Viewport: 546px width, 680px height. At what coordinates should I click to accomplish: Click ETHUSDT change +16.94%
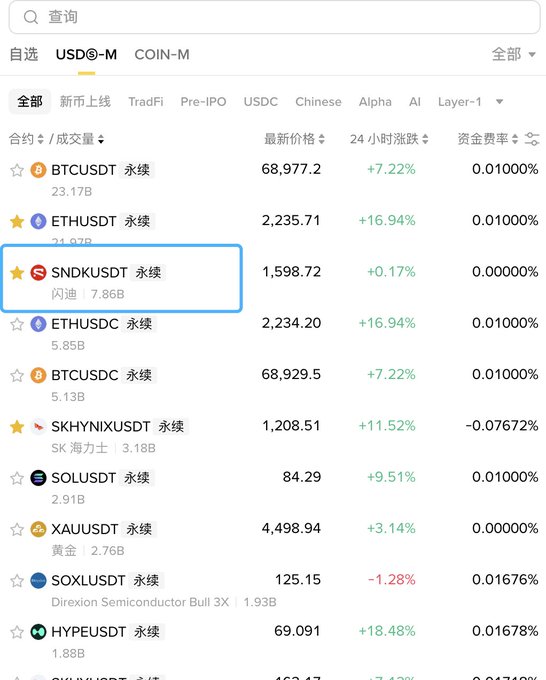(x=387, y=220)
